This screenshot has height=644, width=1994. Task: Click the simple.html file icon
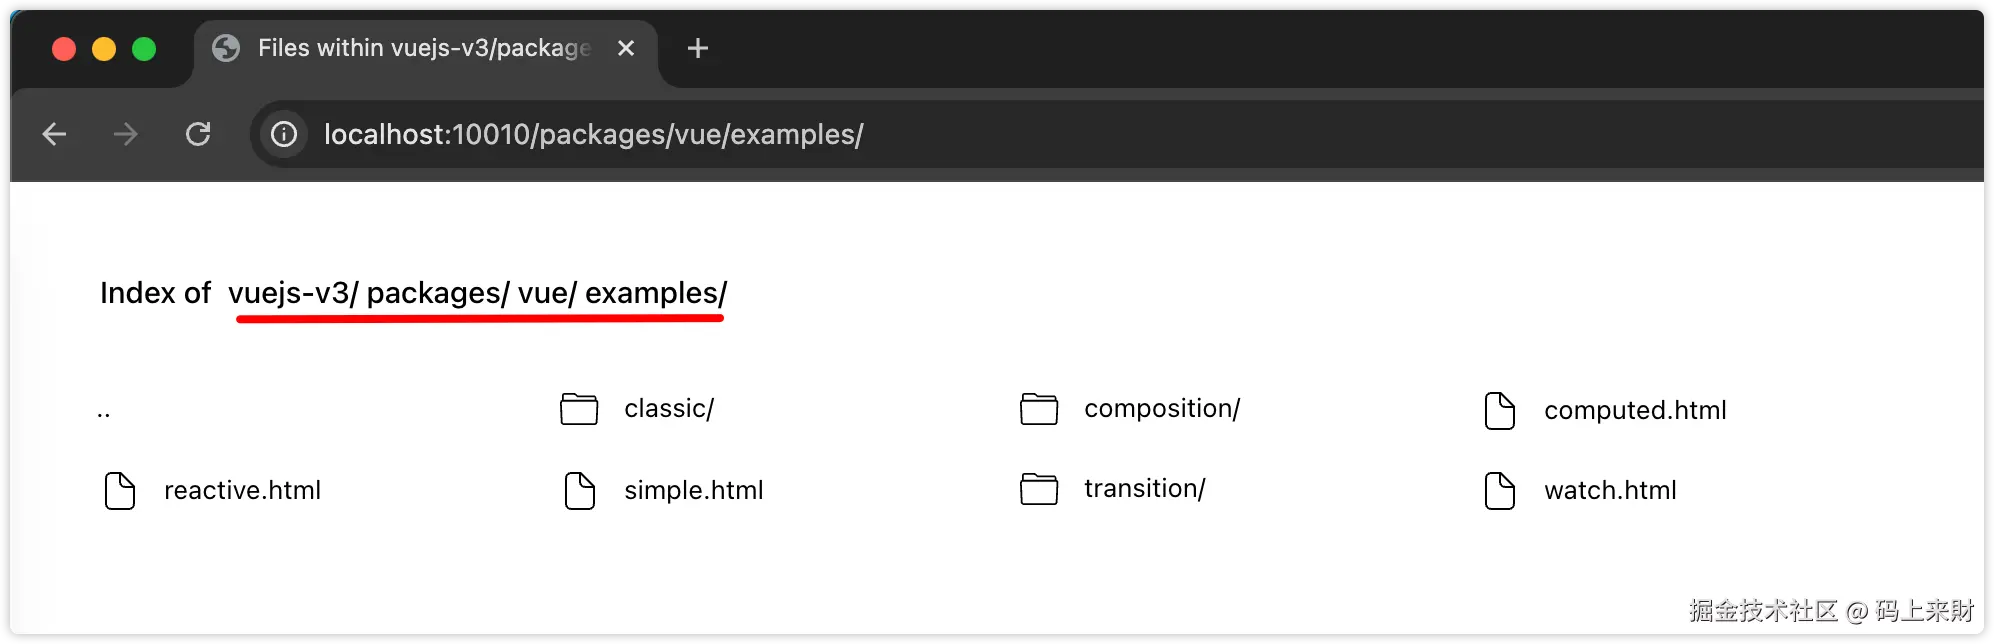(x=580, y=490)
